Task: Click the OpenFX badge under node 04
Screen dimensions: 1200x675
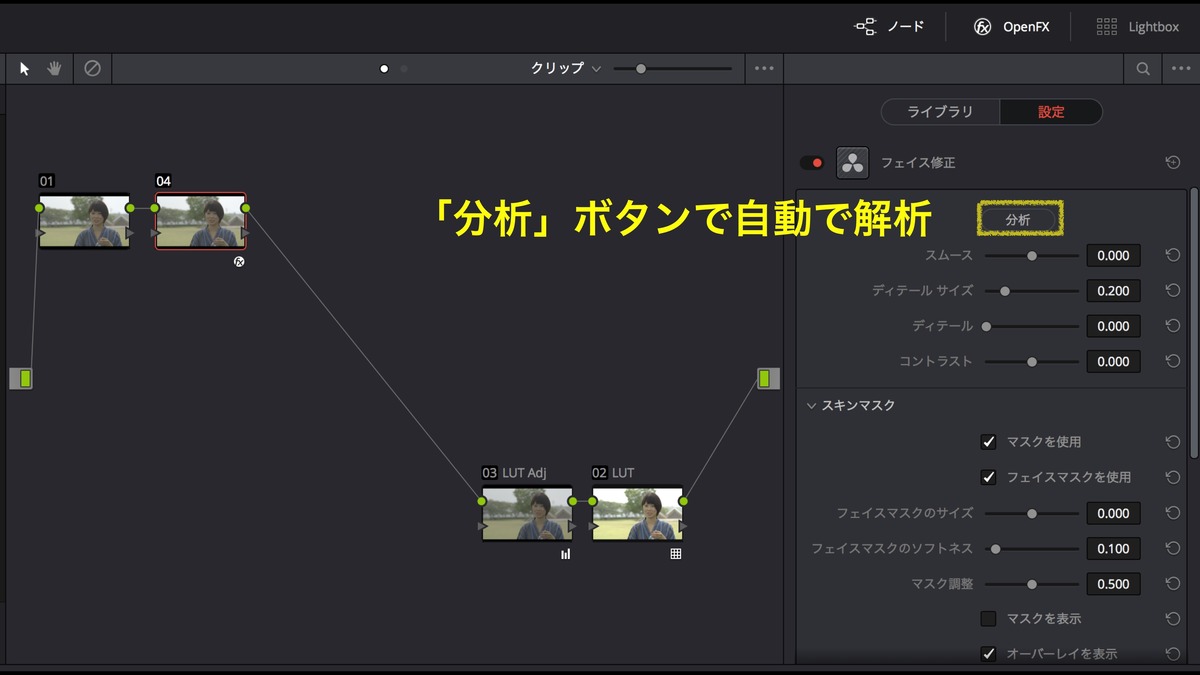Action: [239, 262]
